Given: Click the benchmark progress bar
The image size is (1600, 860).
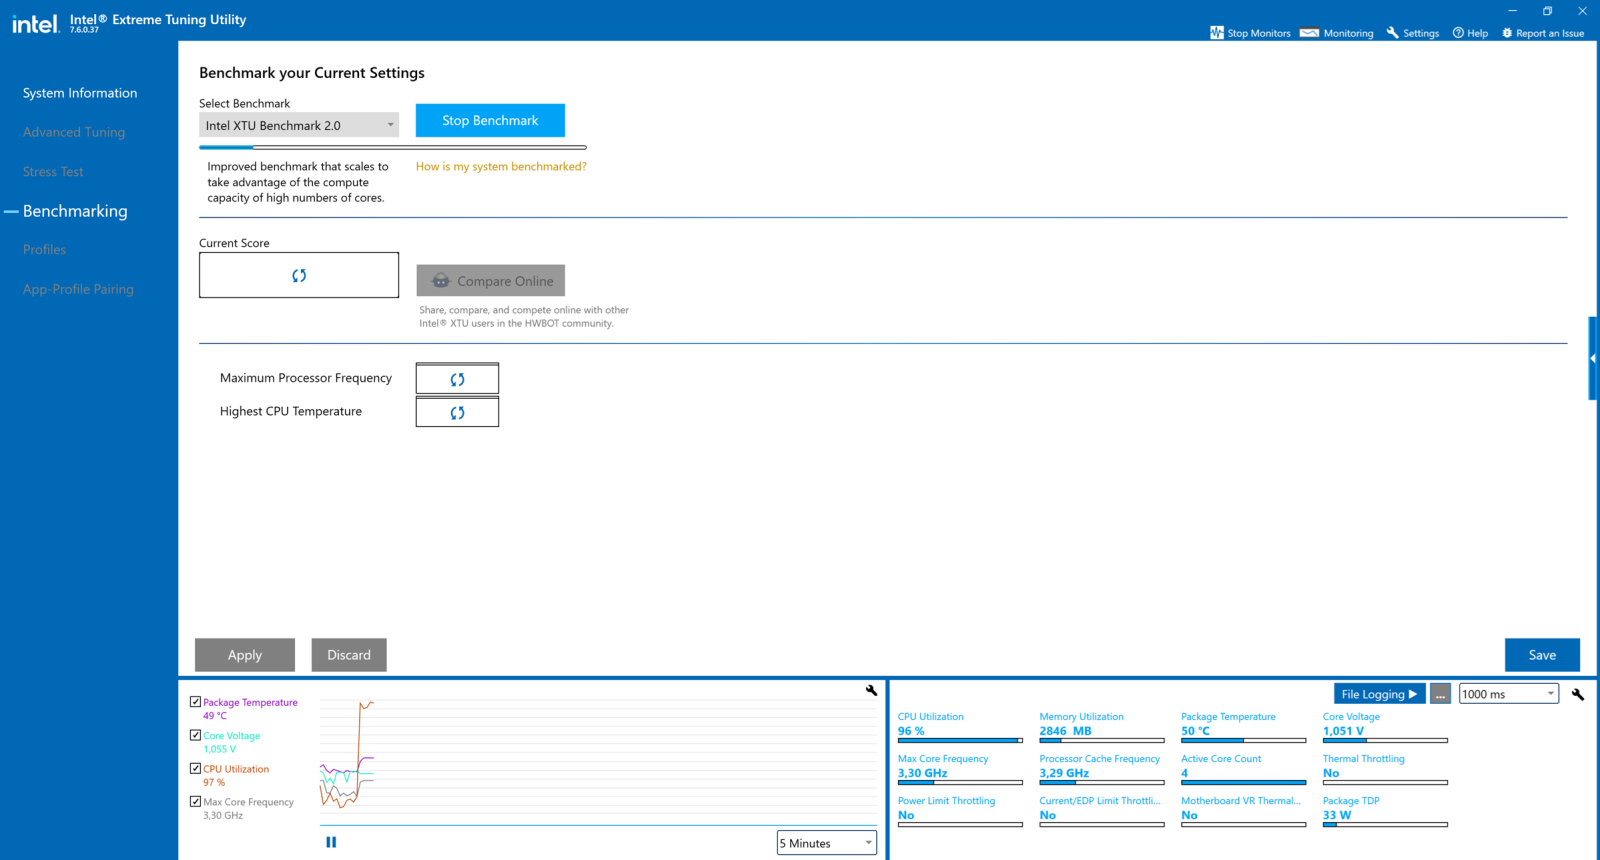Looking at the screenshot, I should [393, 147].
